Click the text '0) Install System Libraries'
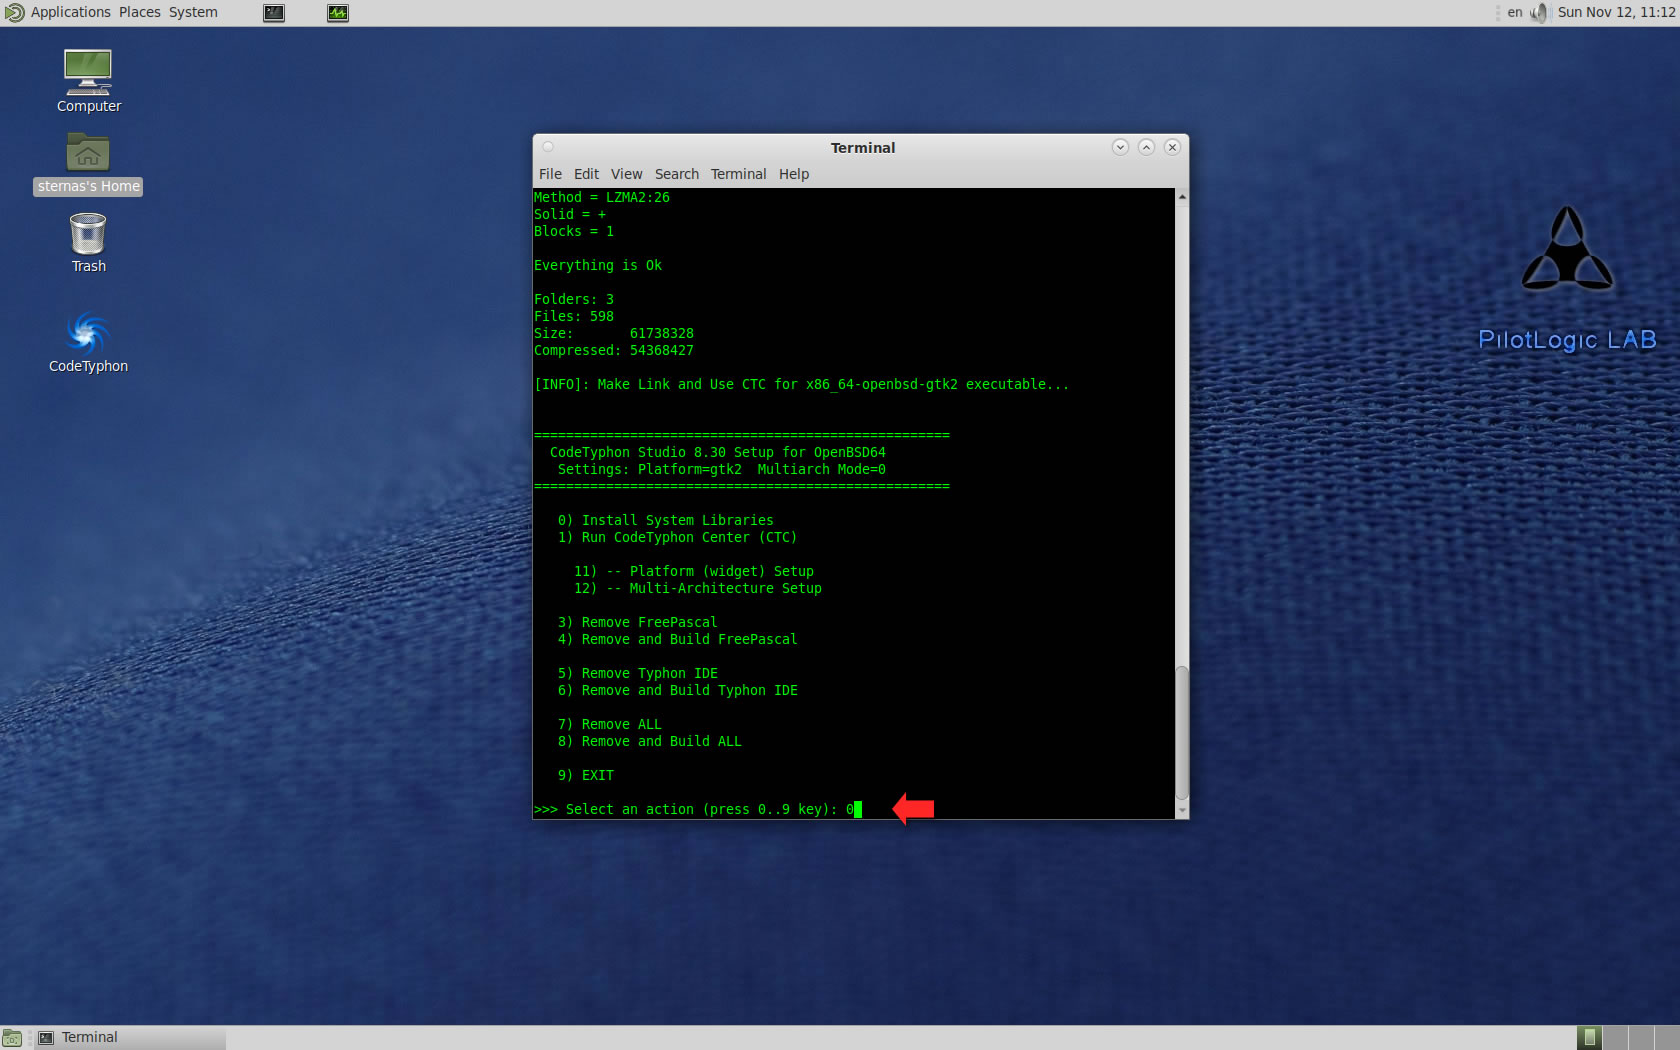1680x1050 pixels. (x=666, y=520)
